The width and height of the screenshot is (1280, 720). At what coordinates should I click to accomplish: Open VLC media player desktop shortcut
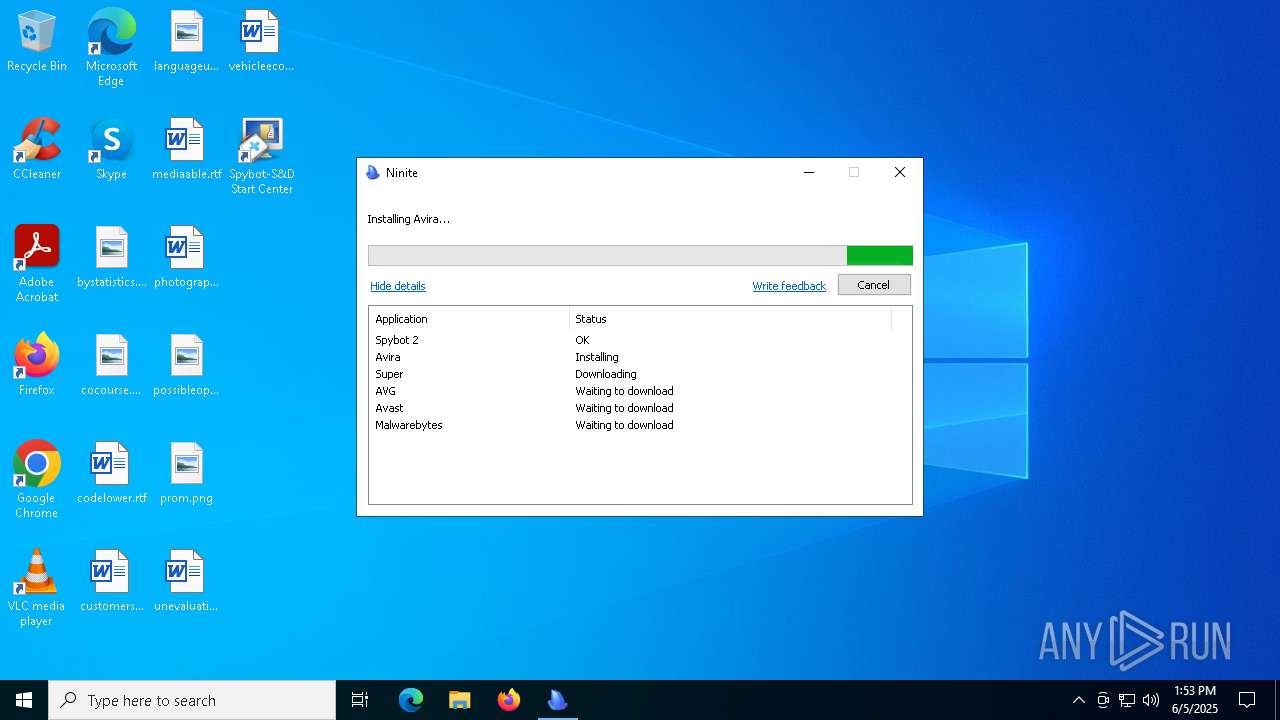coord(37,588)
